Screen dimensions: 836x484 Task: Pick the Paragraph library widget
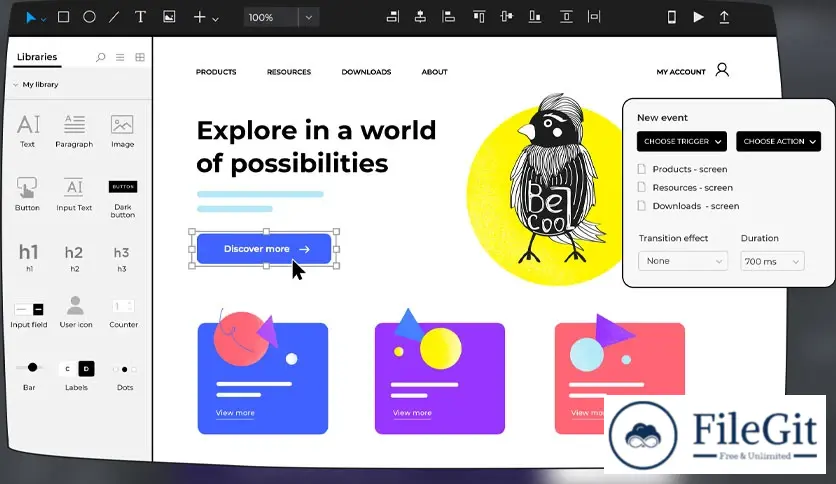point(74,131)
